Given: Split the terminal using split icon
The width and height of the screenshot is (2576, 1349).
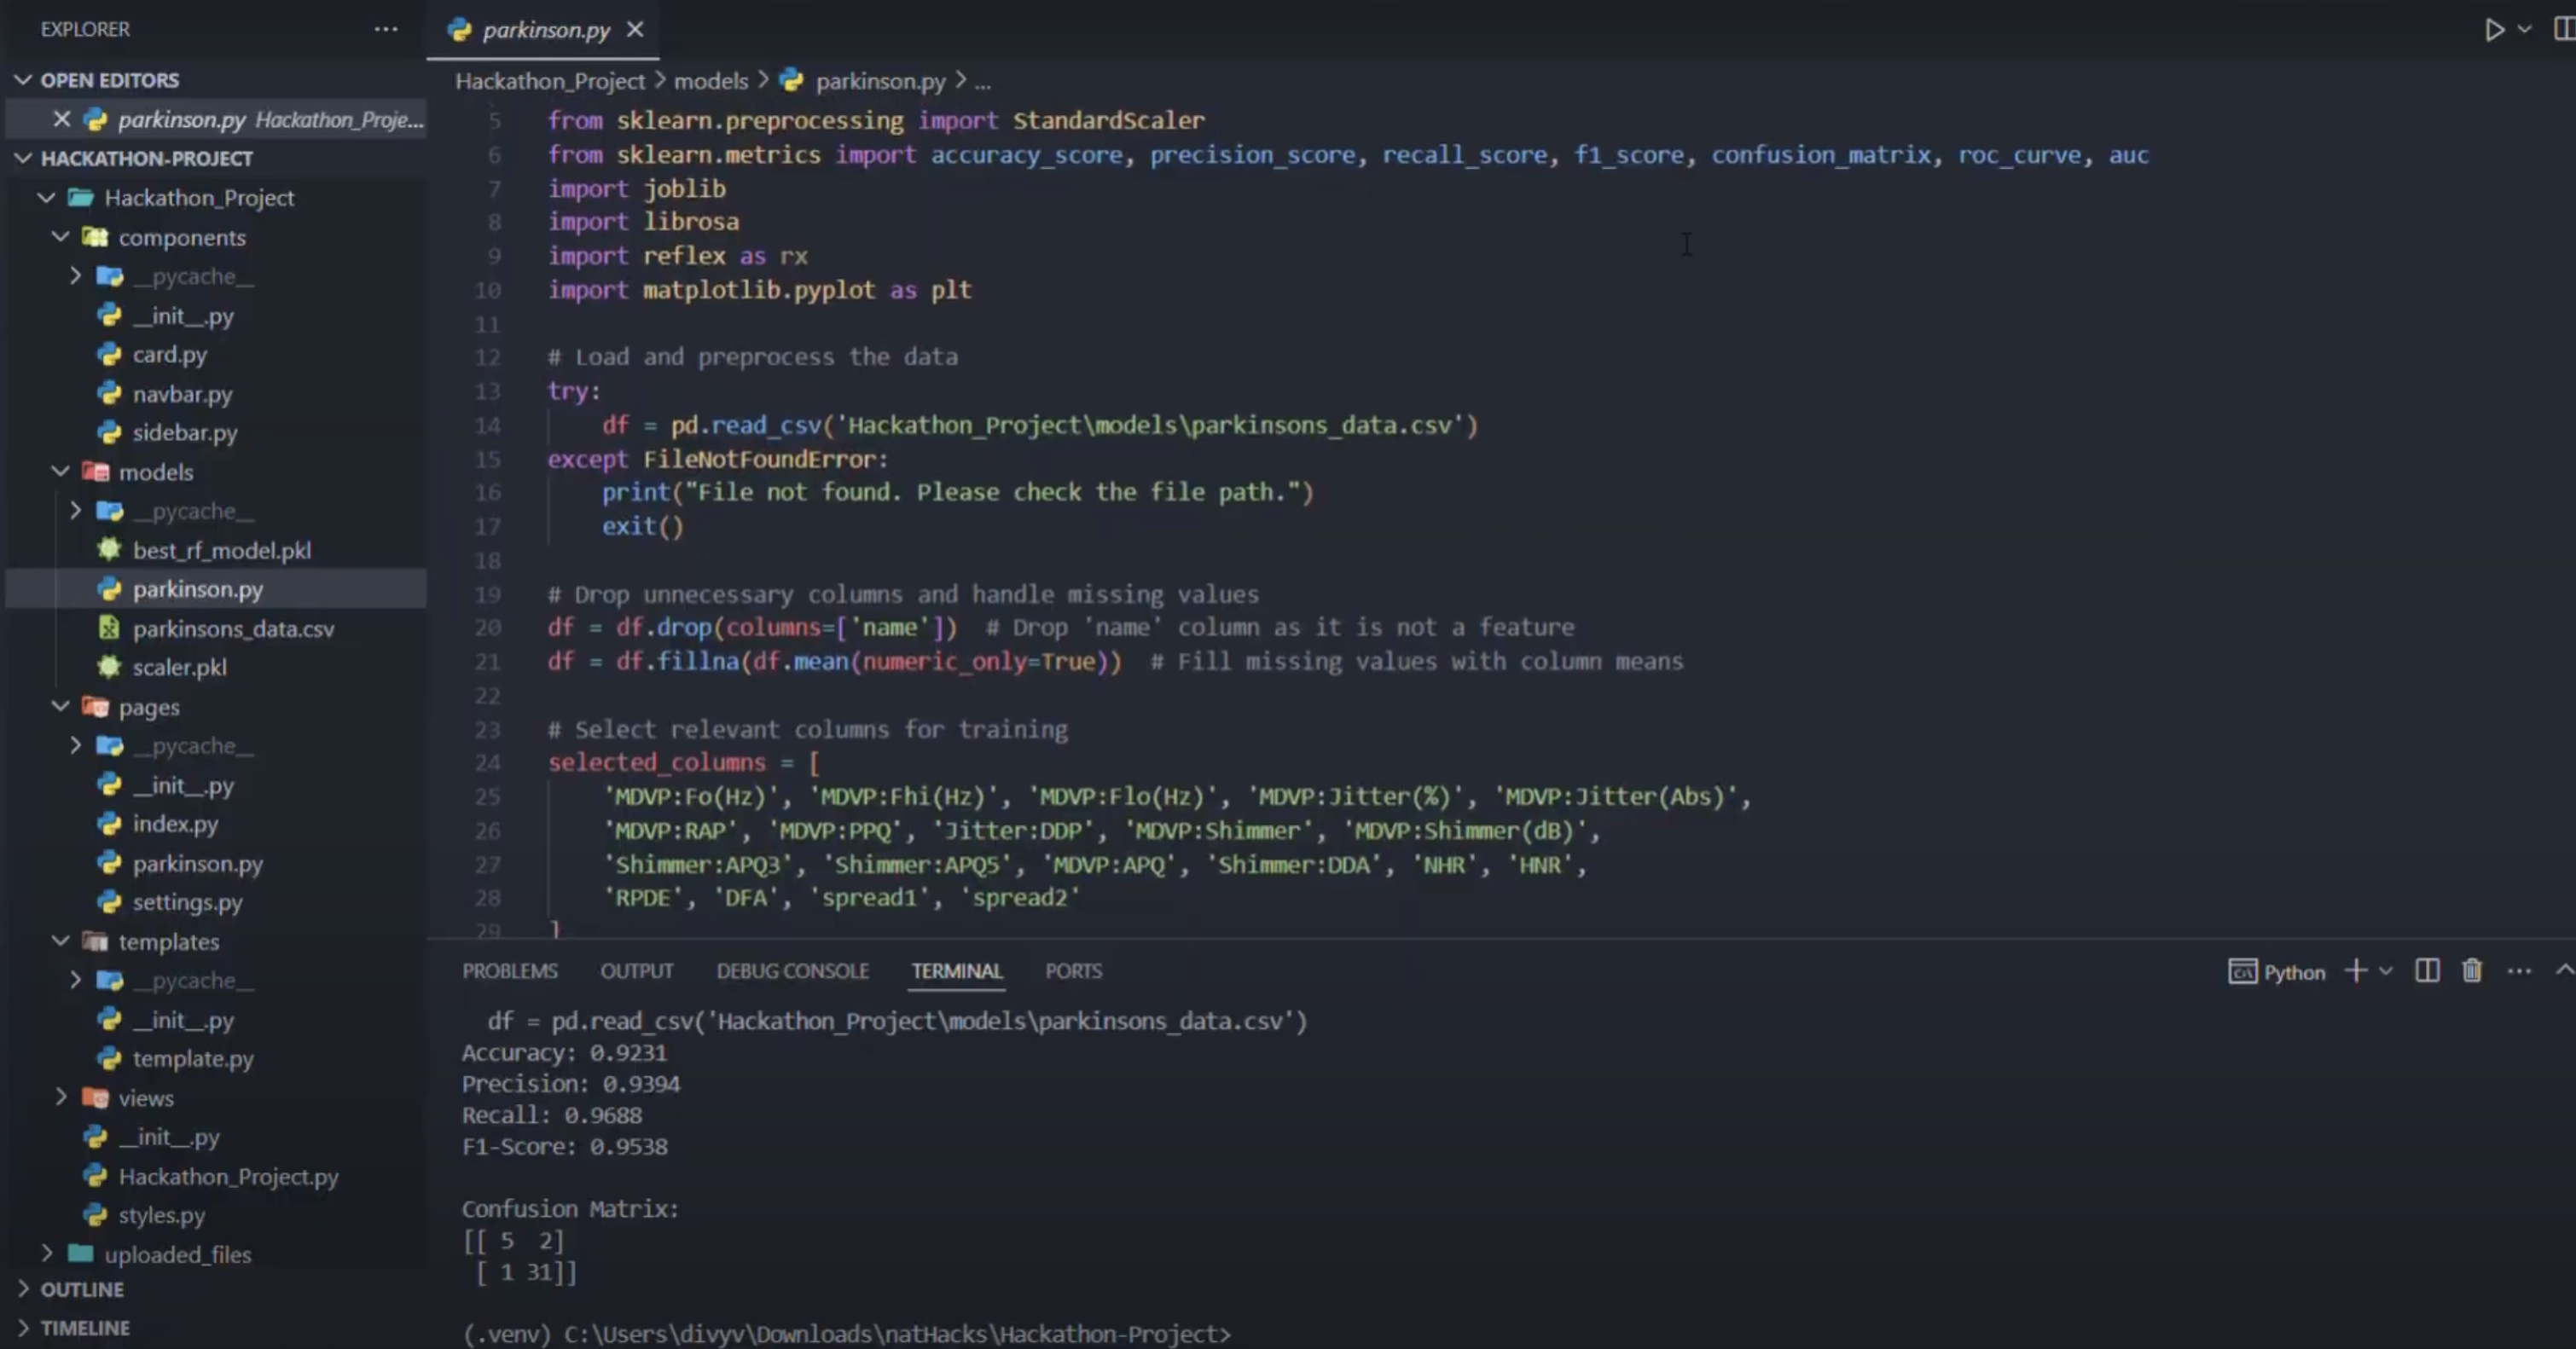Looking at the screenshot, I should pyautogui.click(x=2427, y=971).
